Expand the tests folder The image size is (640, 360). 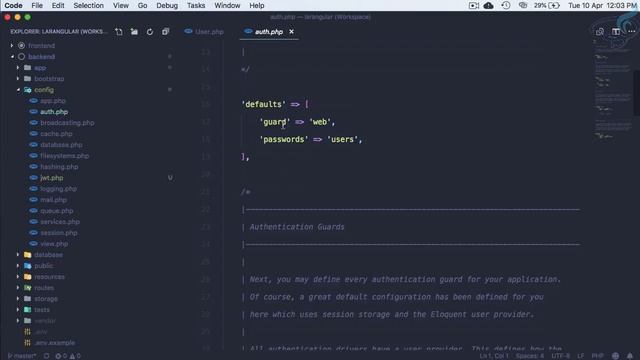point(42,310)
